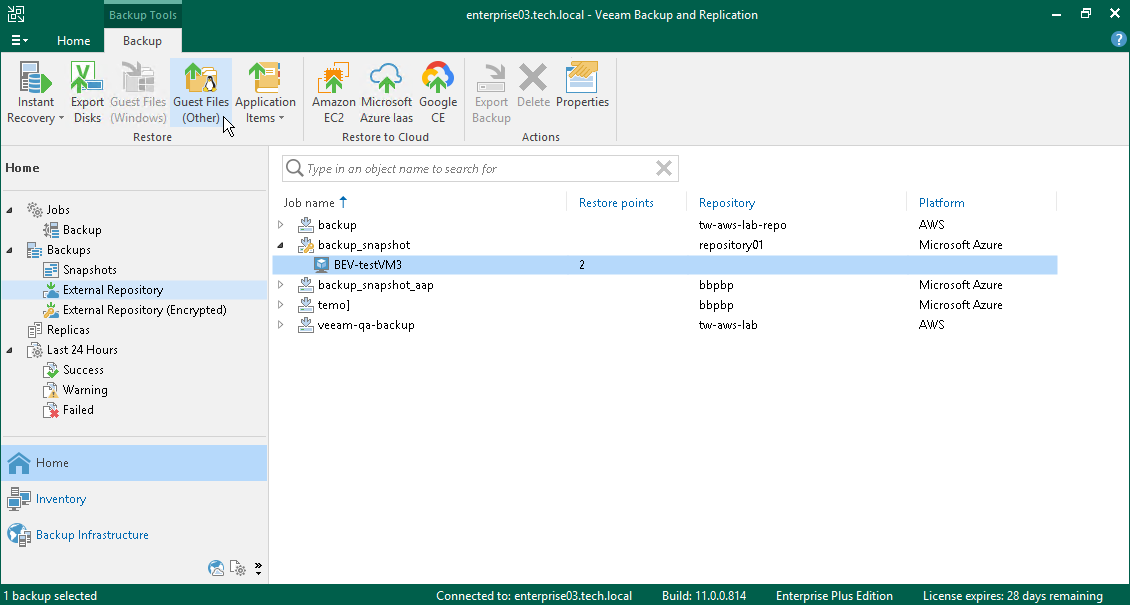Expand the temo] job row

[x=281, y=305]
